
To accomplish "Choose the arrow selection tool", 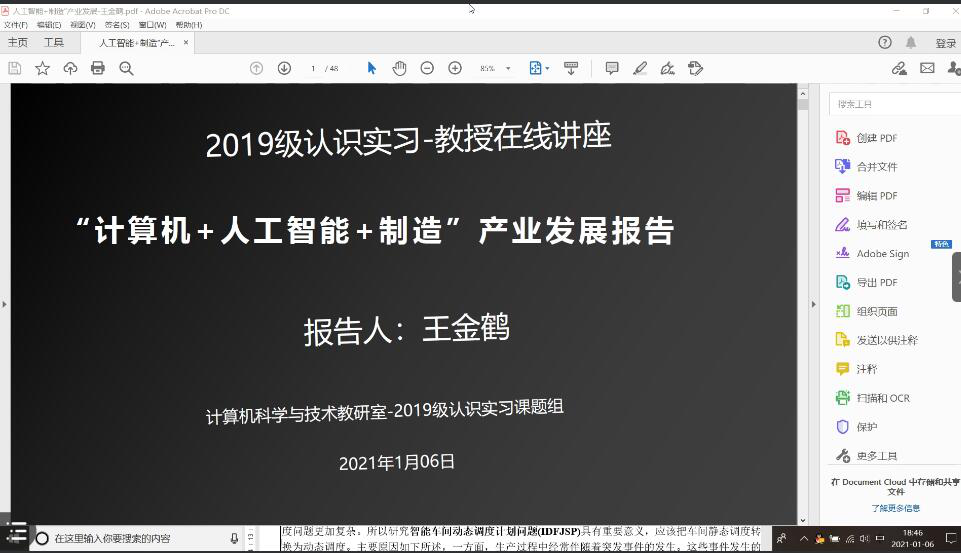I will point(372,68).
